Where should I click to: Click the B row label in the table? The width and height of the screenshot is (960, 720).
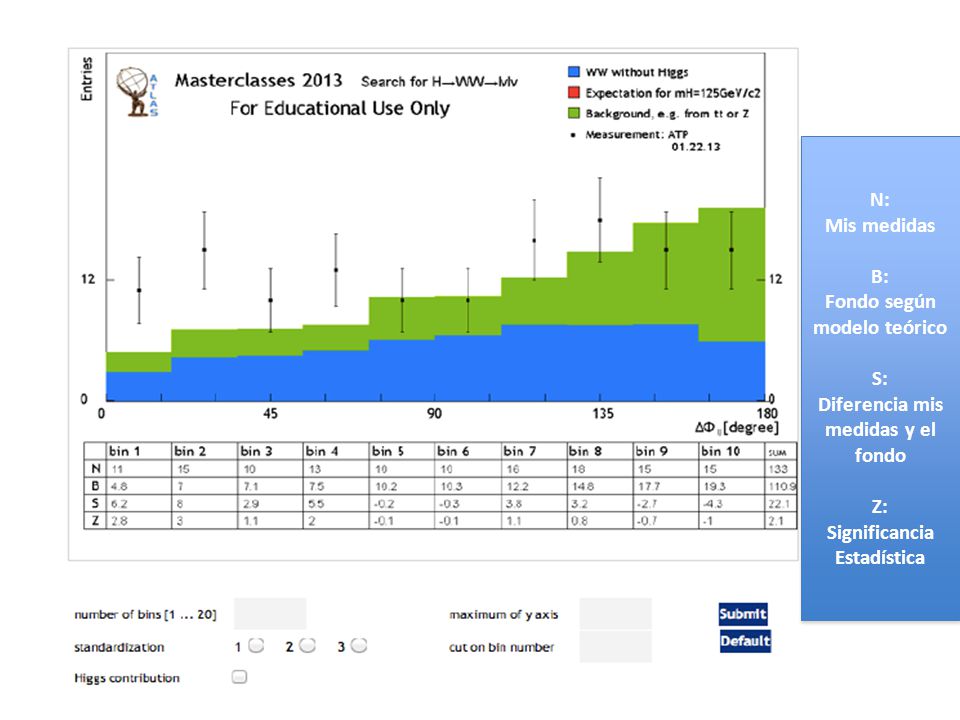96,486
